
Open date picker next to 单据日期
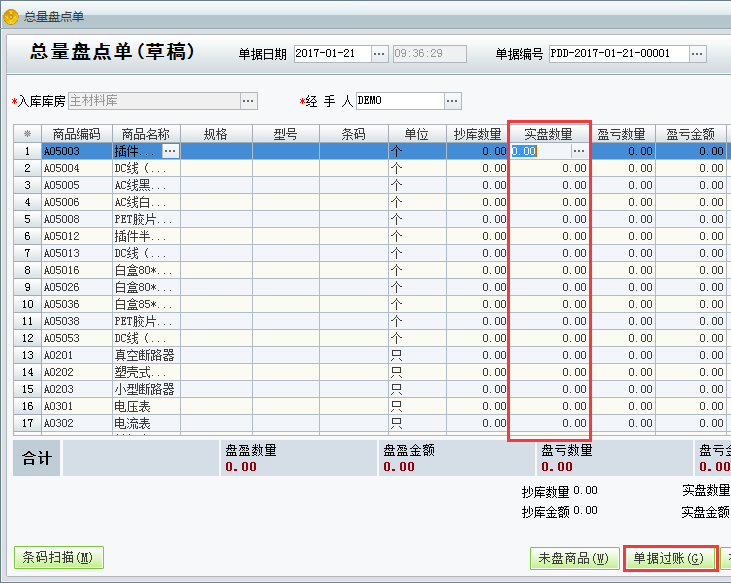coord(379,54)
